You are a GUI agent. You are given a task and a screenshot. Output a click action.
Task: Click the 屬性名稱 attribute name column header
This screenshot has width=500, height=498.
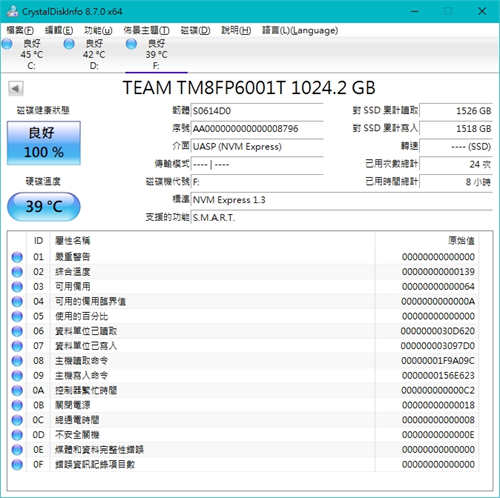pos(213,240)
